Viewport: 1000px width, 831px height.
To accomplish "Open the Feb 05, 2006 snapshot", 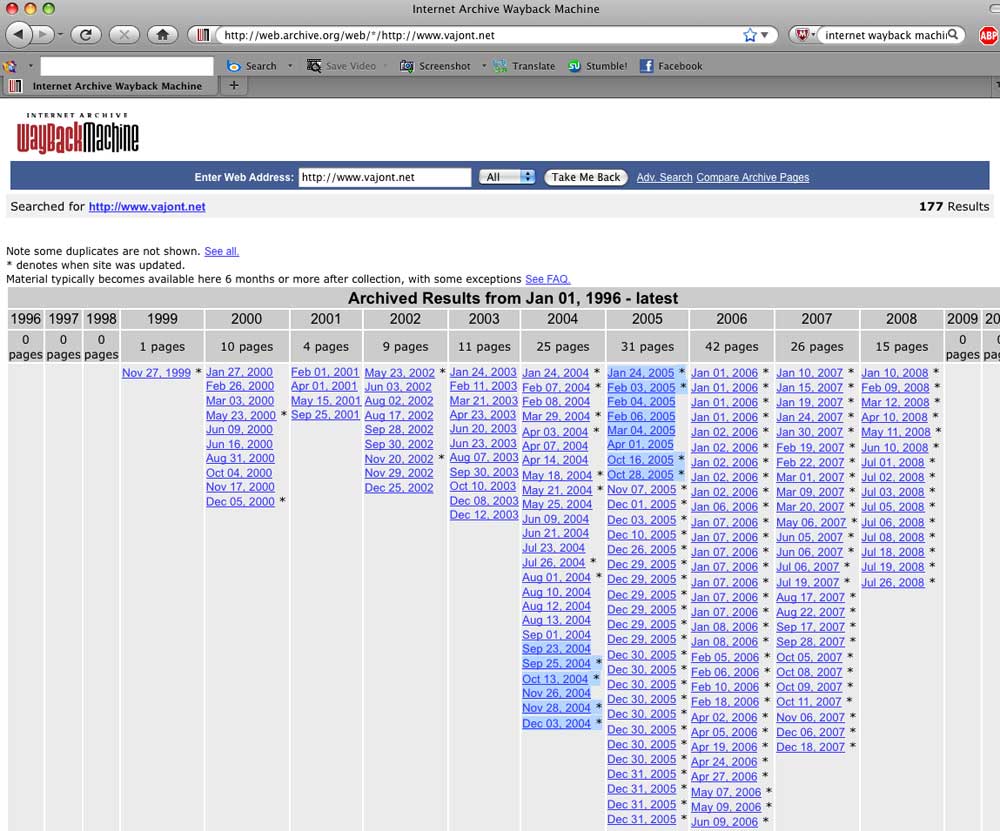I will point(725,658).
